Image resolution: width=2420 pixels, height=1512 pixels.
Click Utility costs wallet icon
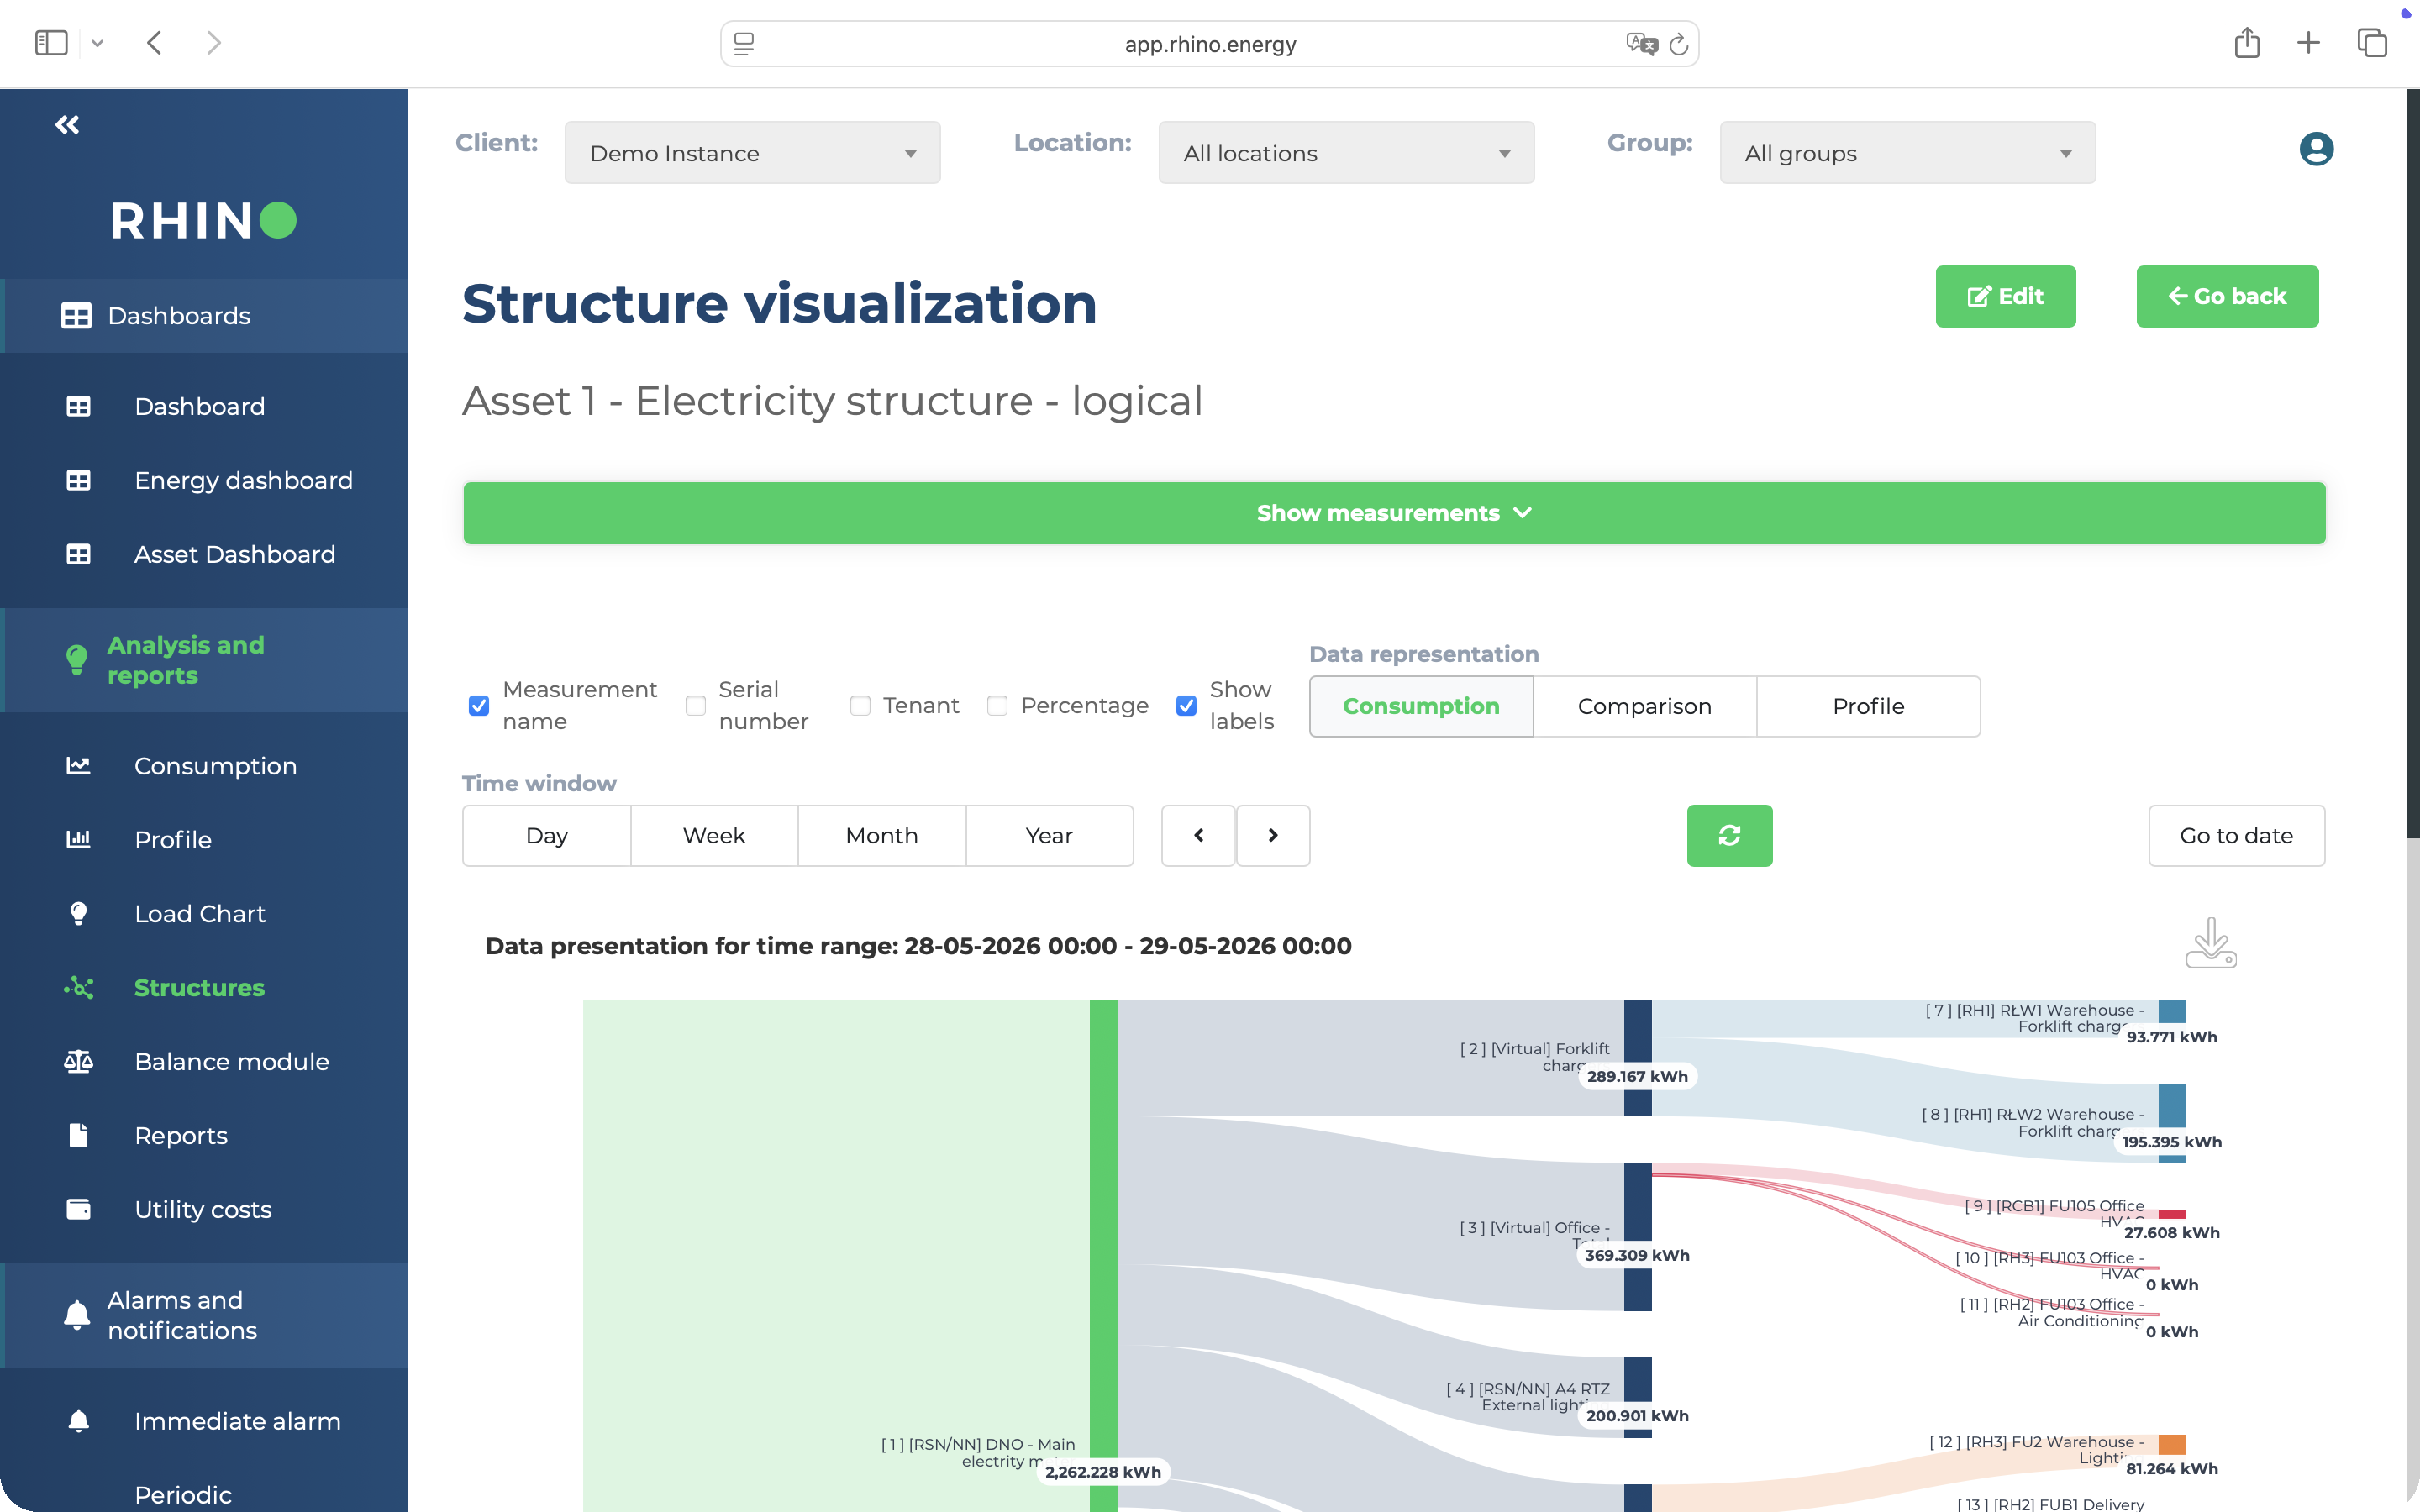point(78,1210)
